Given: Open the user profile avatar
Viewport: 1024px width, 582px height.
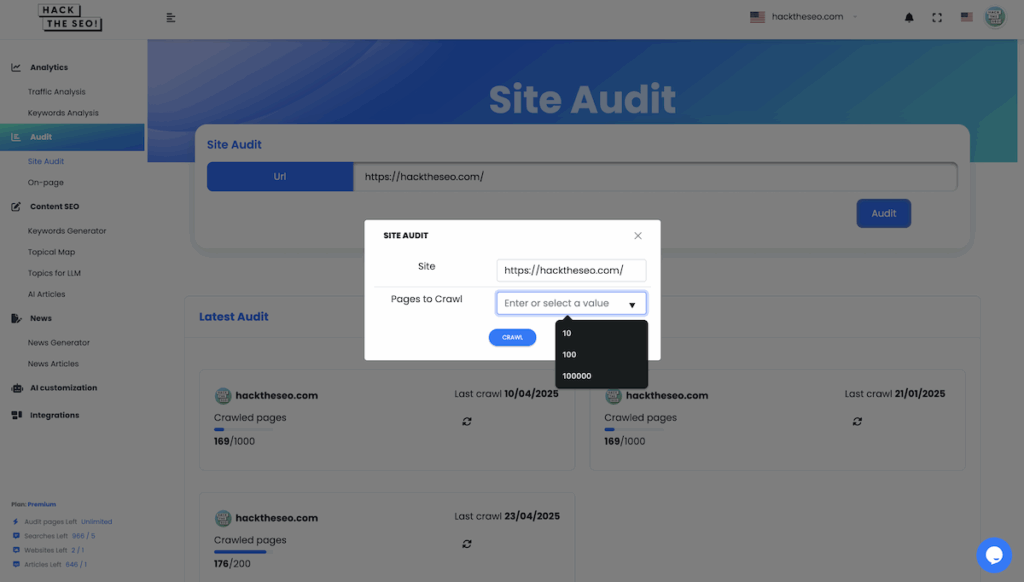Looking at the screenshot, I should (995, 17).
